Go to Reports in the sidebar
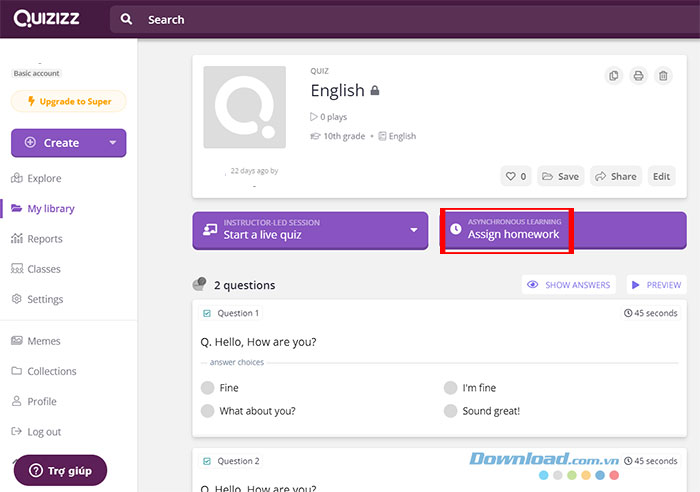This screenshot has height=492, width=700. (x=44, y=239)
